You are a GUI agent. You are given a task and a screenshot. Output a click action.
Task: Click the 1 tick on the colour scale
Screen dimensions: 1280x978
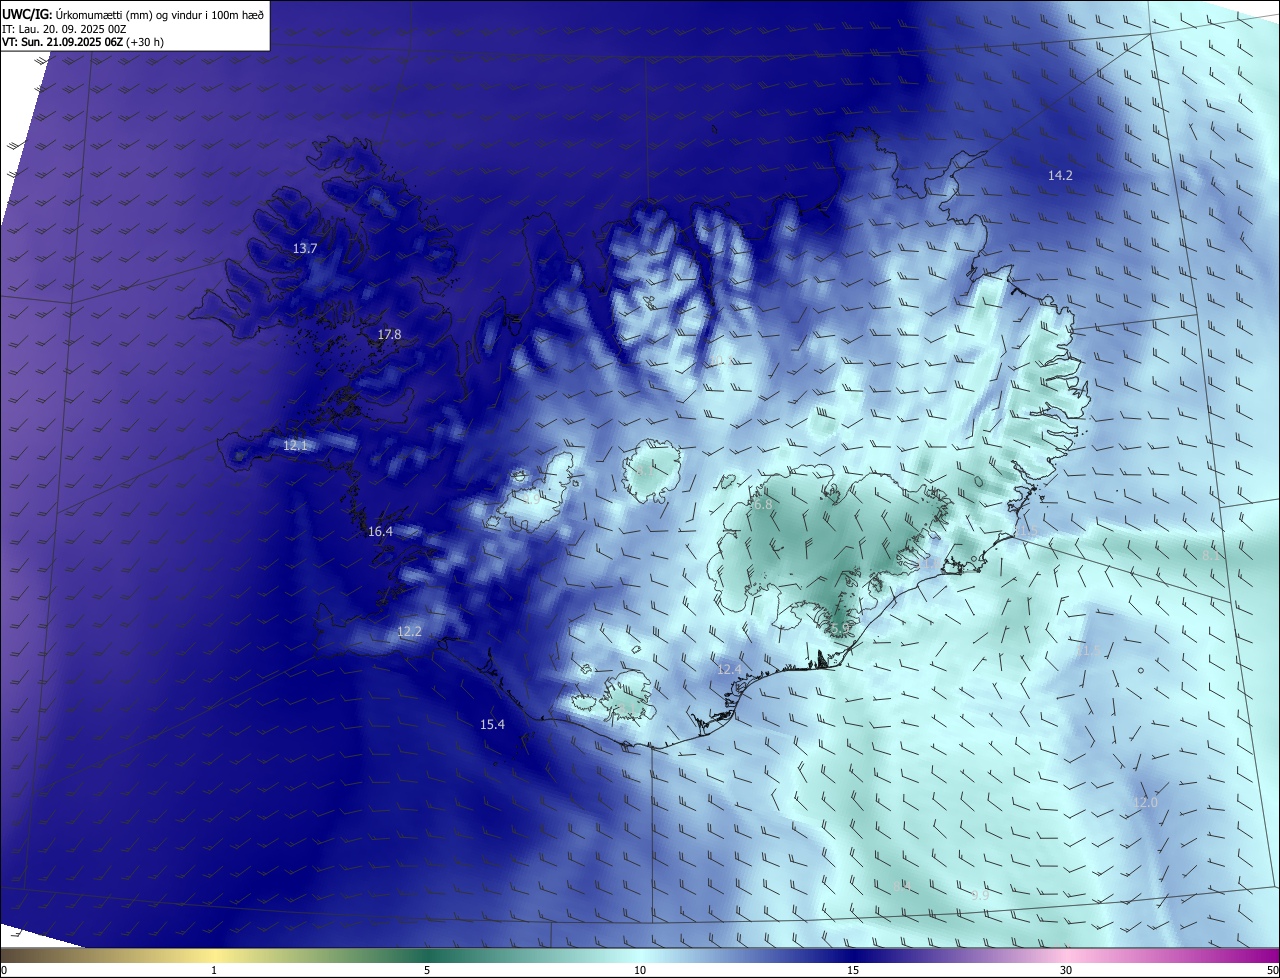point(214,970)
